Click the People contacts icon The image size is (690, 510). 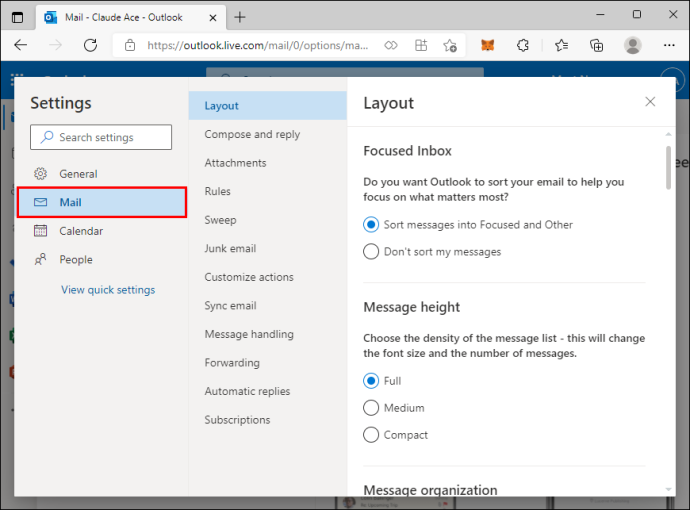[x=40, y=260]
